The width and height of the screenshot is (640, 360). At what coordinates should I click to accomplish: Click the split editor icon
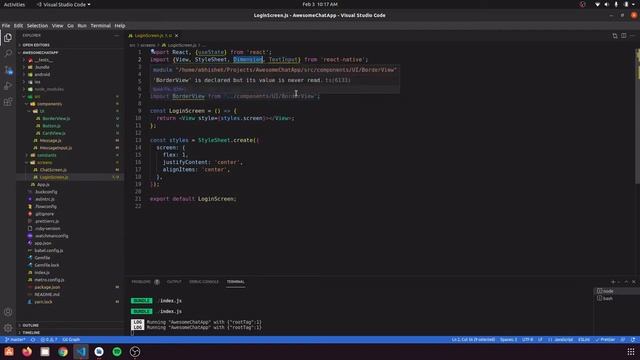[x=624, y=36]
